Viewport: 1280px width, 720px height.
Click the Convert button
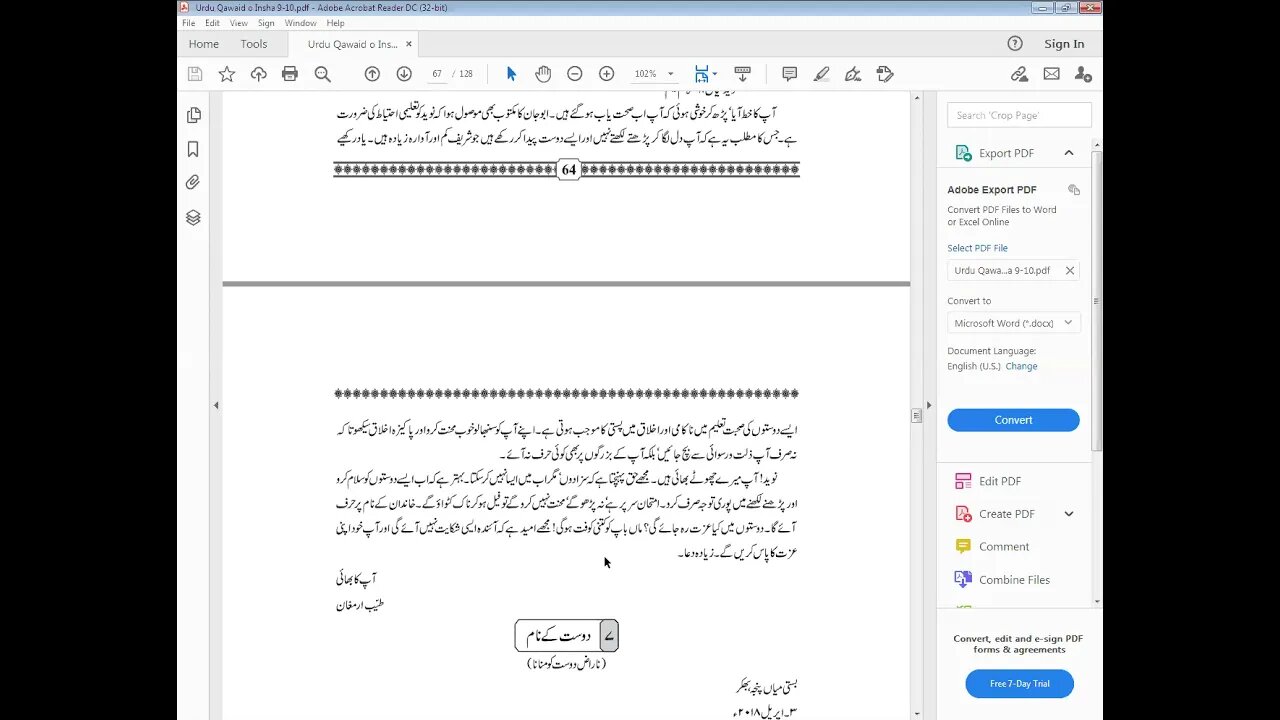tap(1013, 420)
